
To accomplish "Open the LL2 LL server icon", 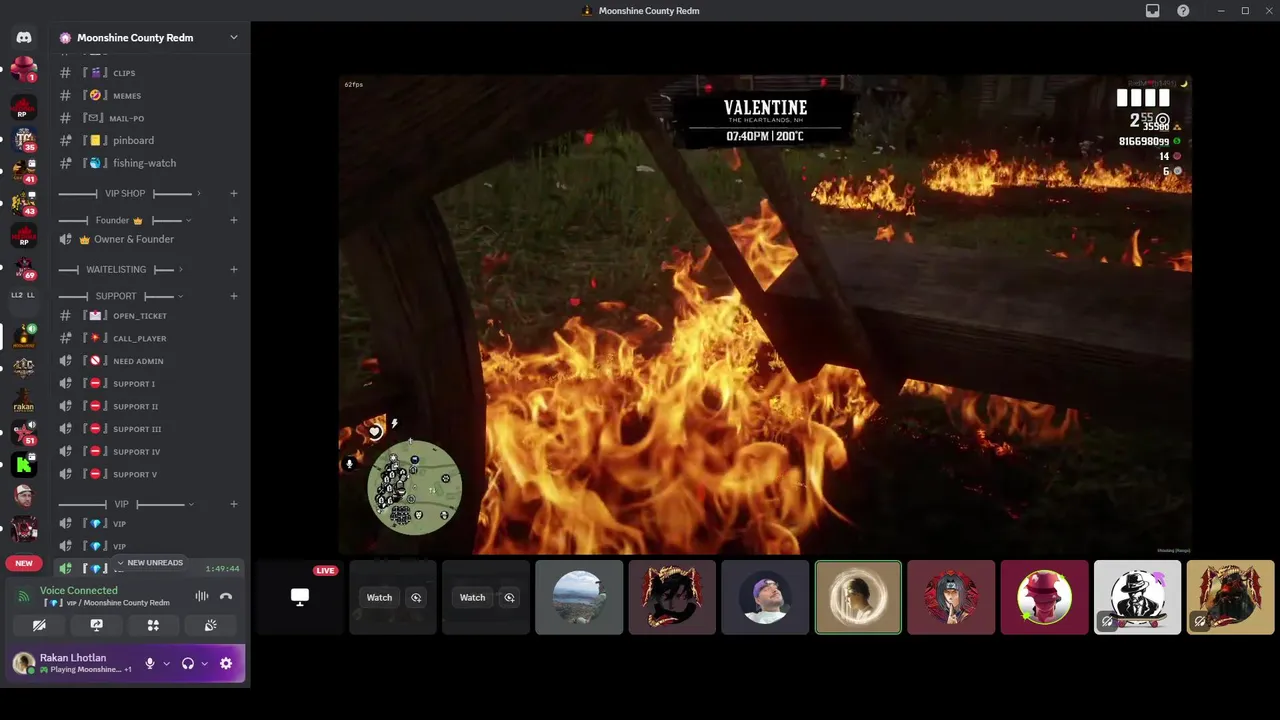I will tap(24, 295).
